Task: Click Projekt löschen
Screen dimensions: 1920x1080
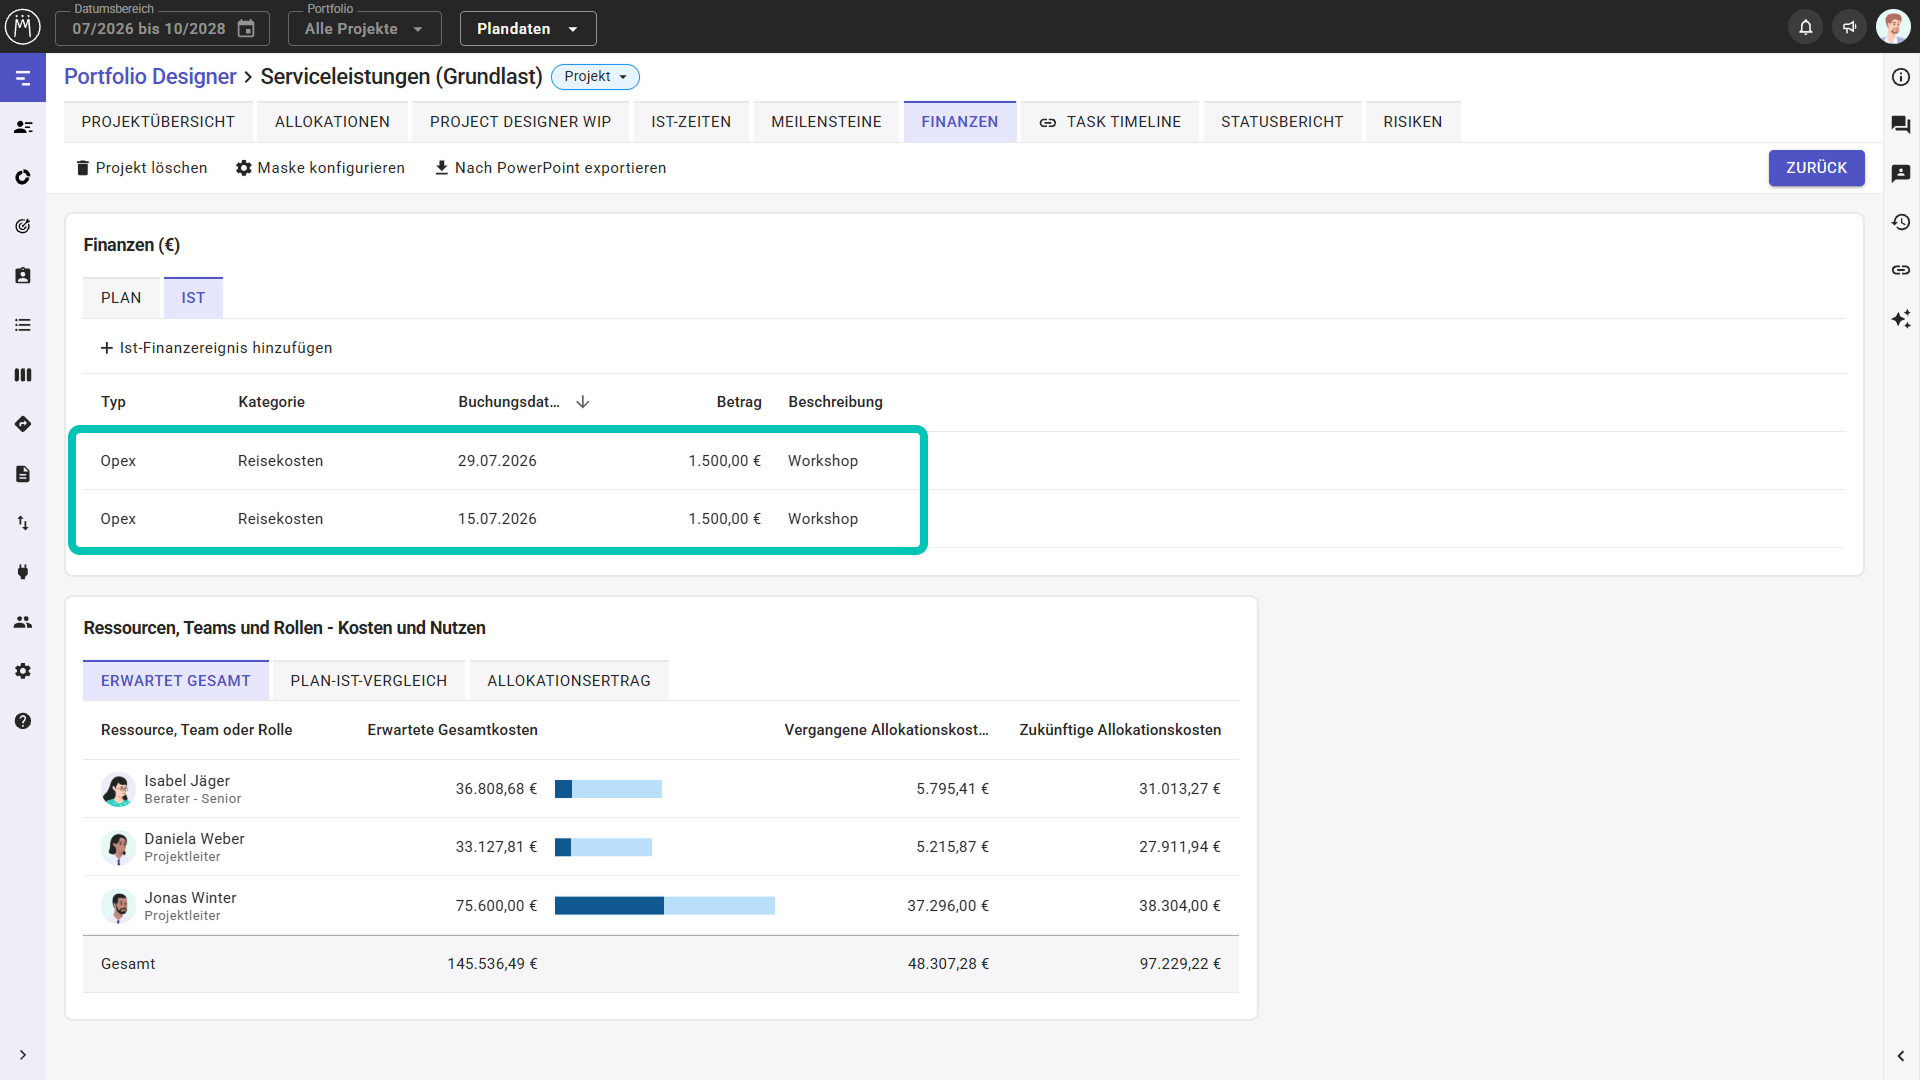Action: [142, 168]
